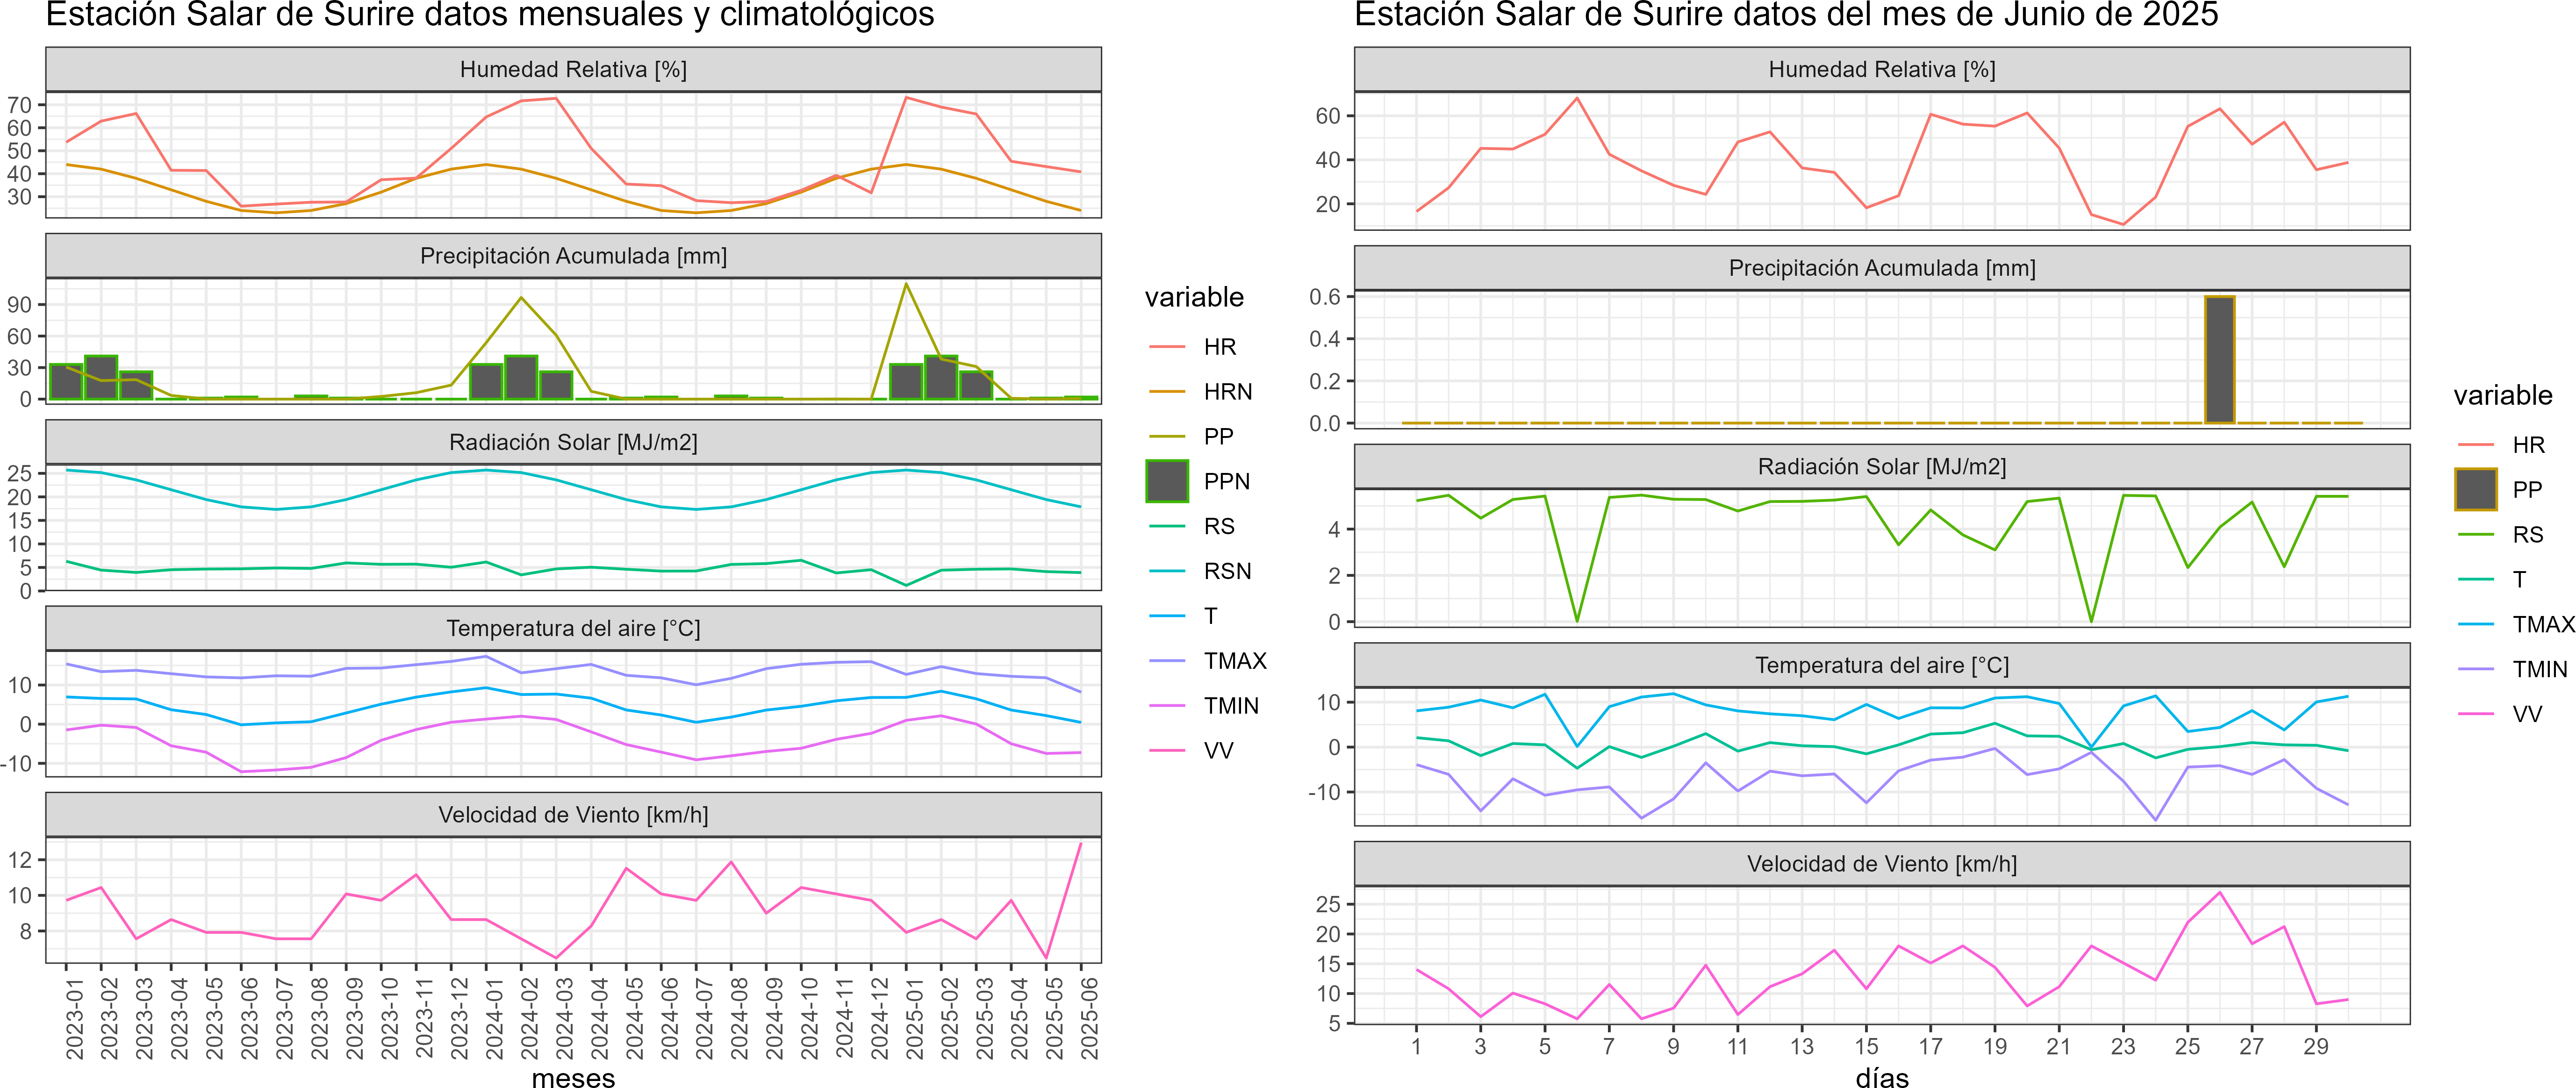
Task: Select 'Precipitación Acumulada [mm]' header in June 2025 chart
Action: click(x=1882, y=268)
